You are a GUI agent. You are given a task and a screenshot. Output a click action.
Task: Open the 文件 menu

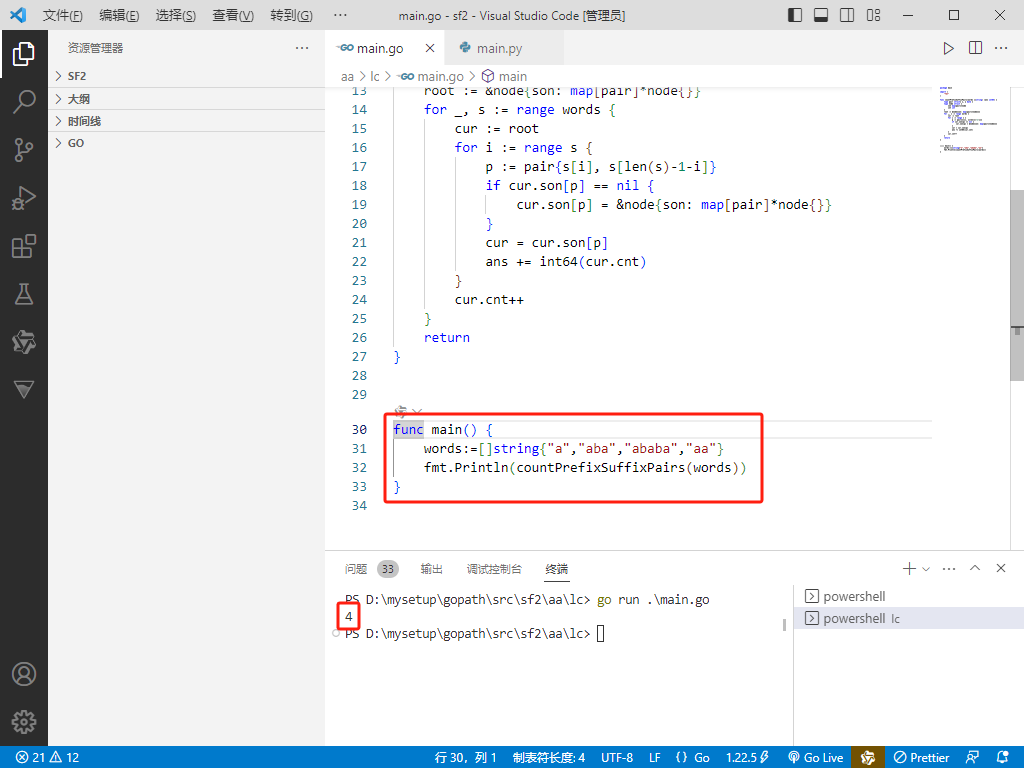click(62, 15)
